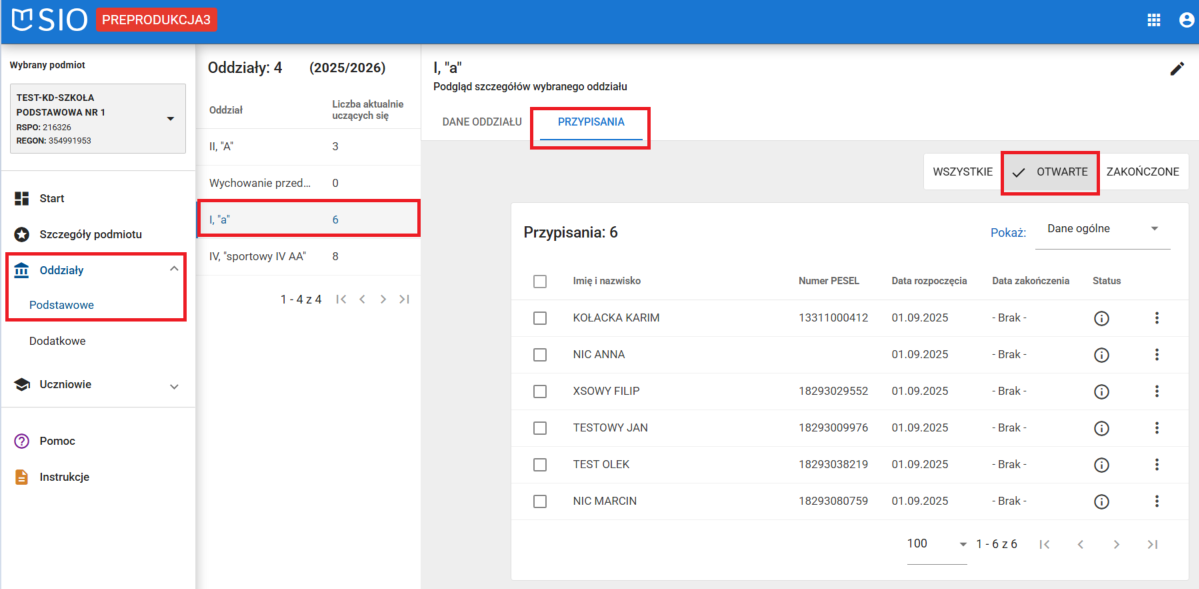The image size is (1199, 589).
Task: Expand the Uczniowie sidebar section
Action: (174, 385)
